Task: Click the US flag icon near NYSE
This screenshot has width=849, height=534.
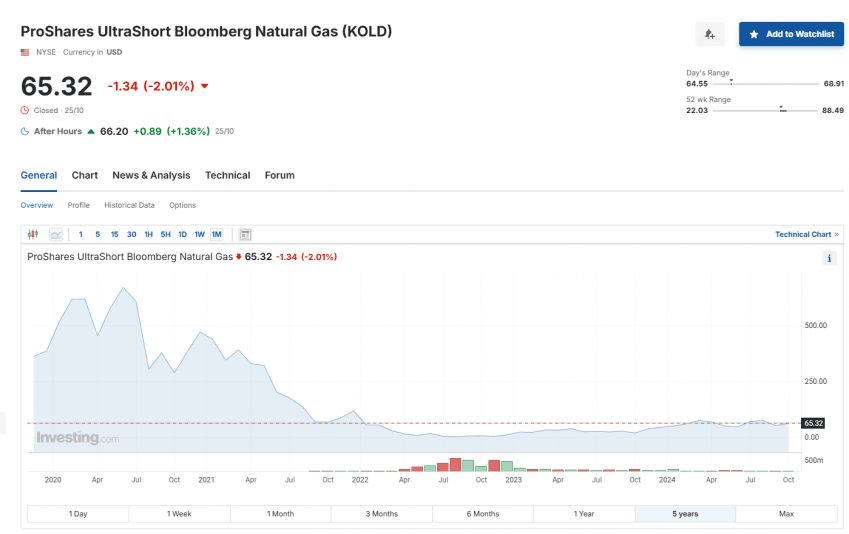Action: coord(25,52)
